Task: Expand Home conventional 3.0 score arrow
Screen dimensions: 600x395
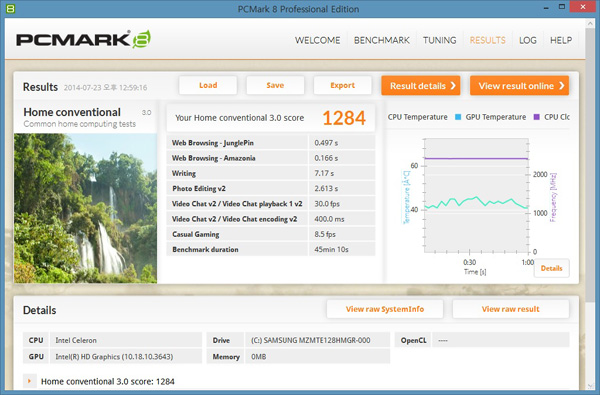Action: click(x=29, y=381)
